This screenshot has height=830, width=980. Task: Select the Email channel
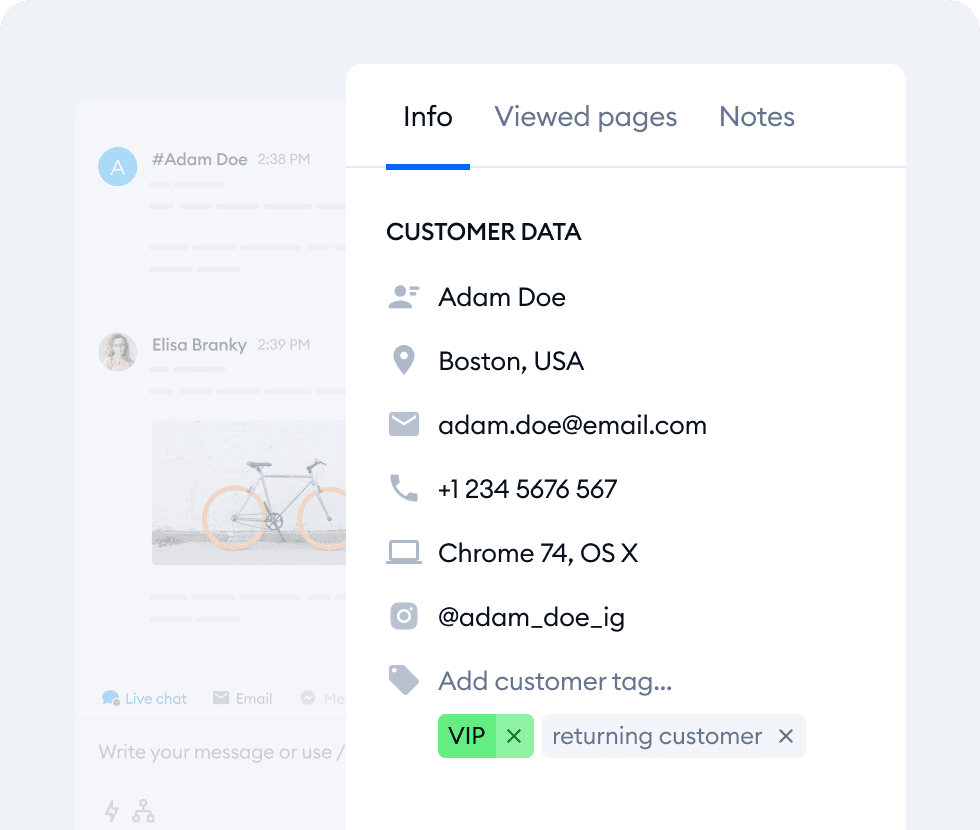[242, 698]
